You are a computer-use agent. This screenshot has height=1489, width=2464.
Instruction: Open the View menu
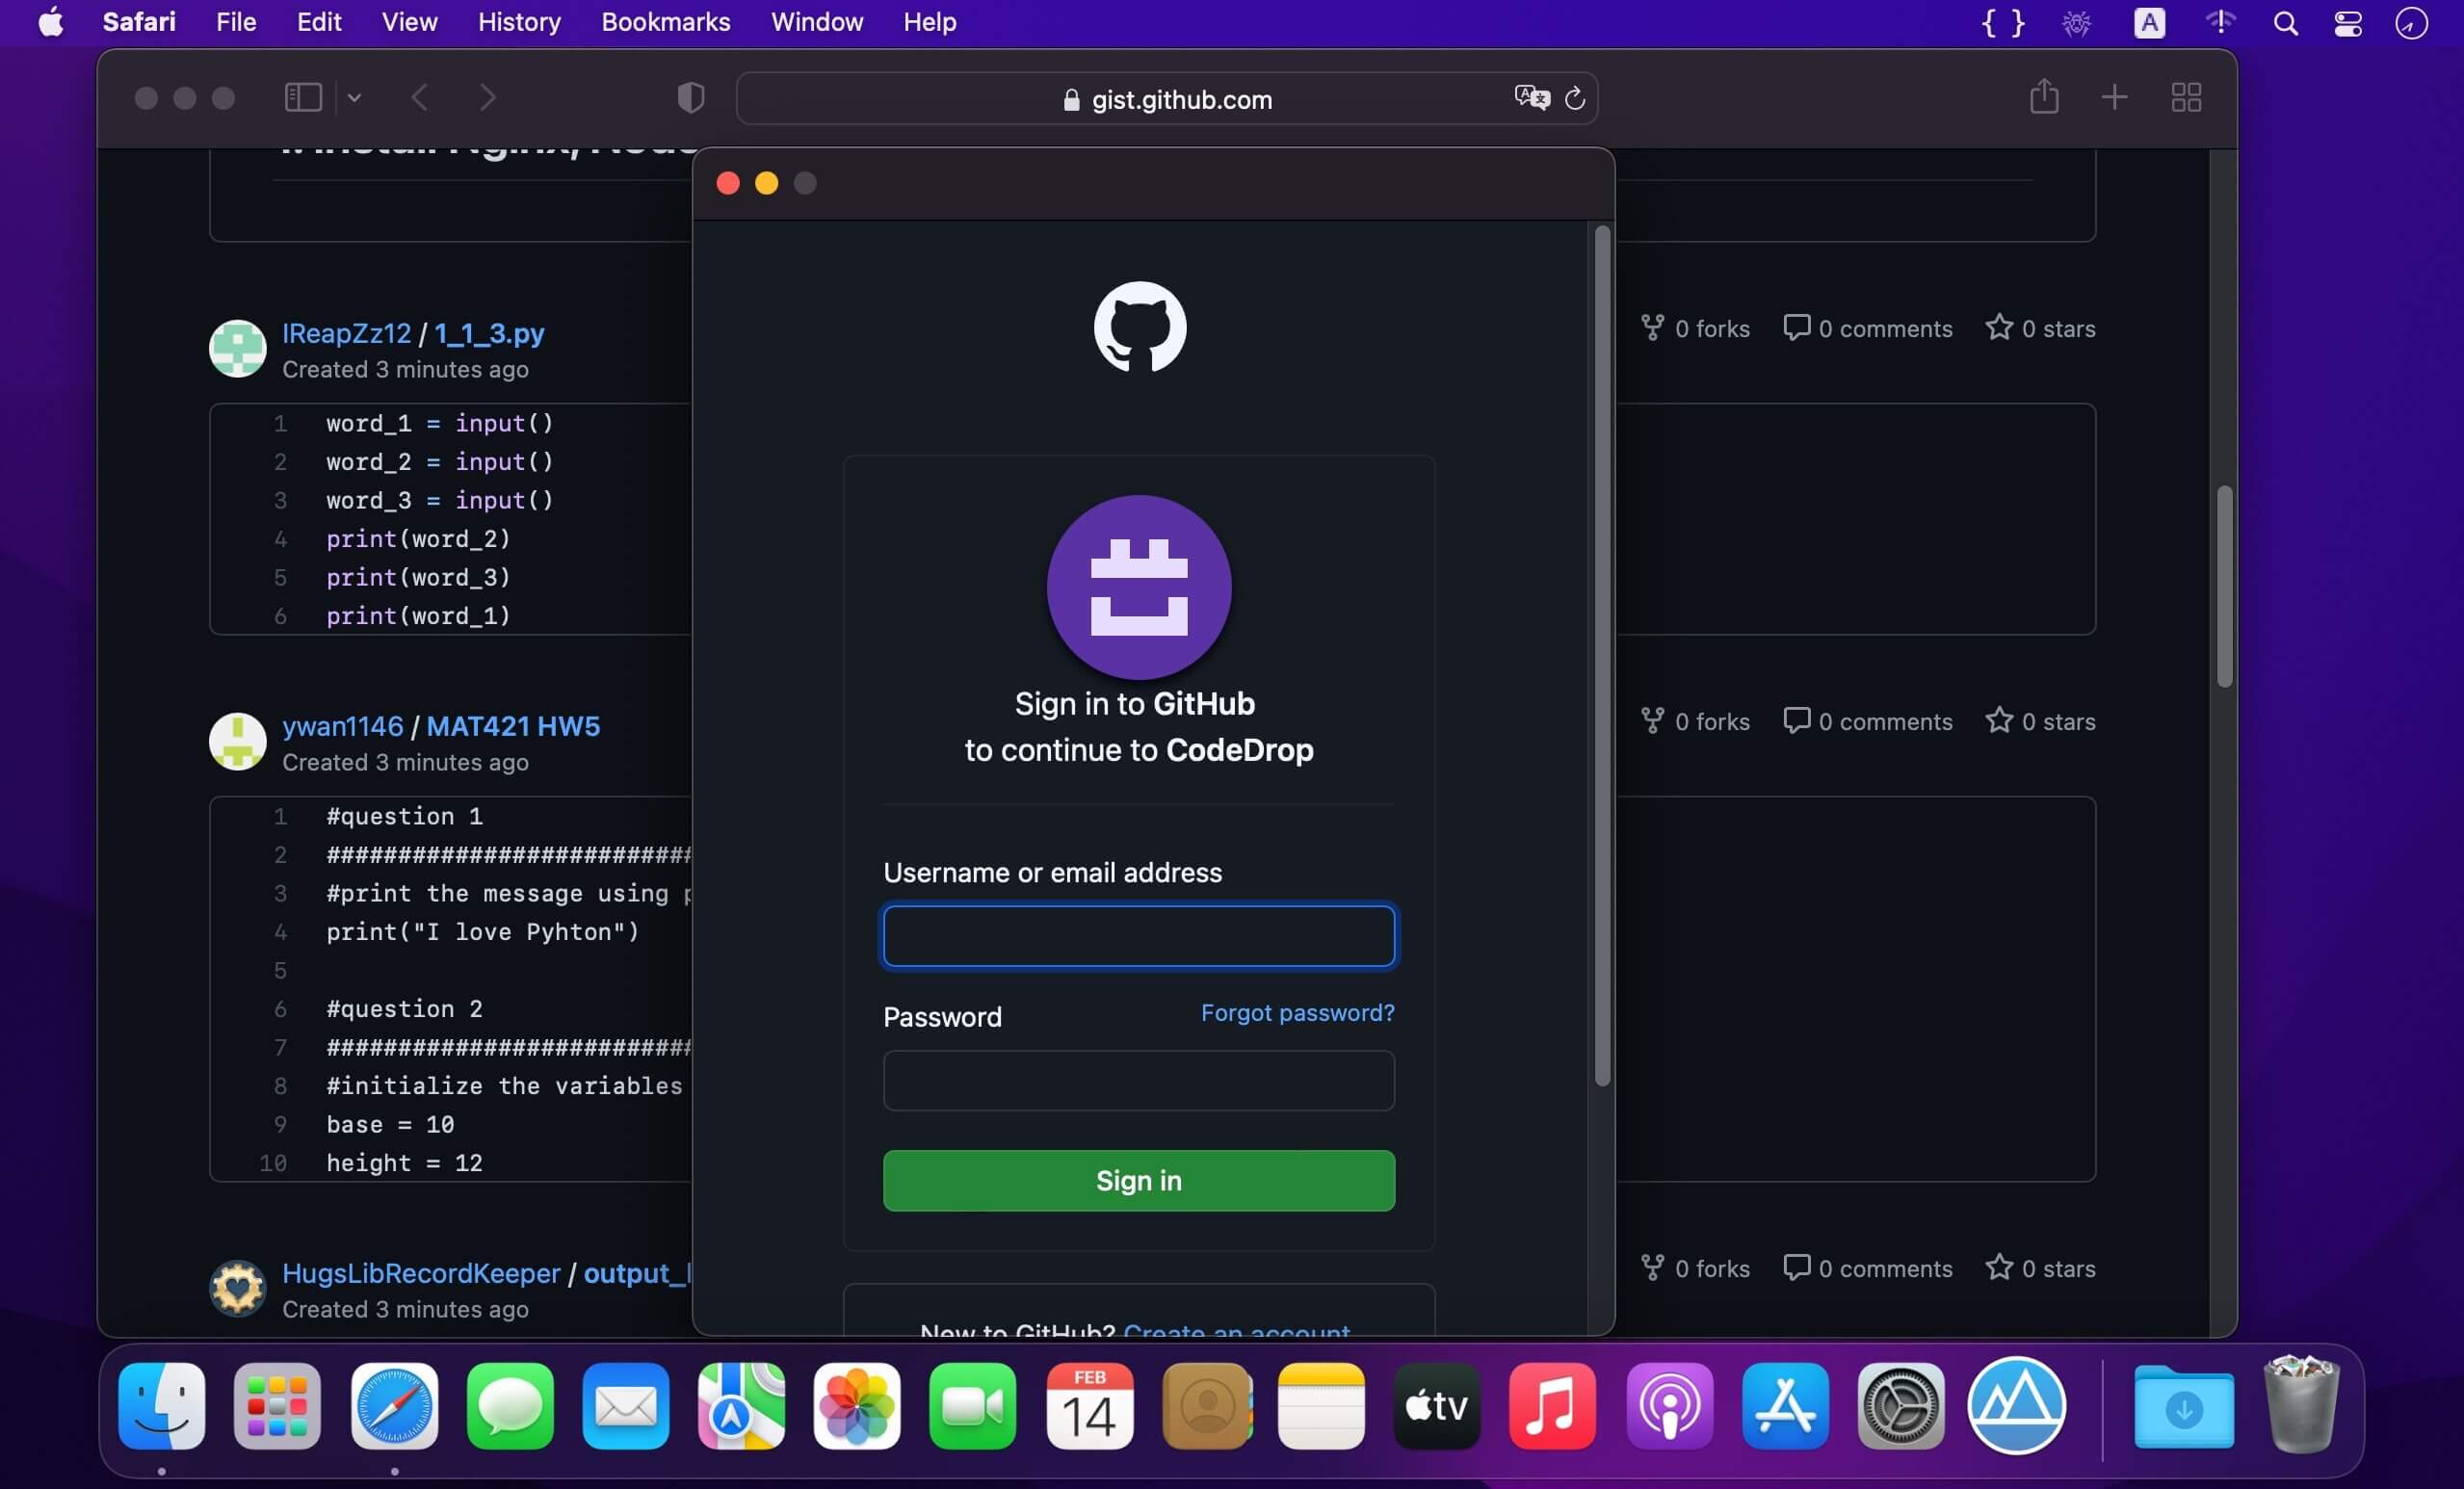(410, 22)
